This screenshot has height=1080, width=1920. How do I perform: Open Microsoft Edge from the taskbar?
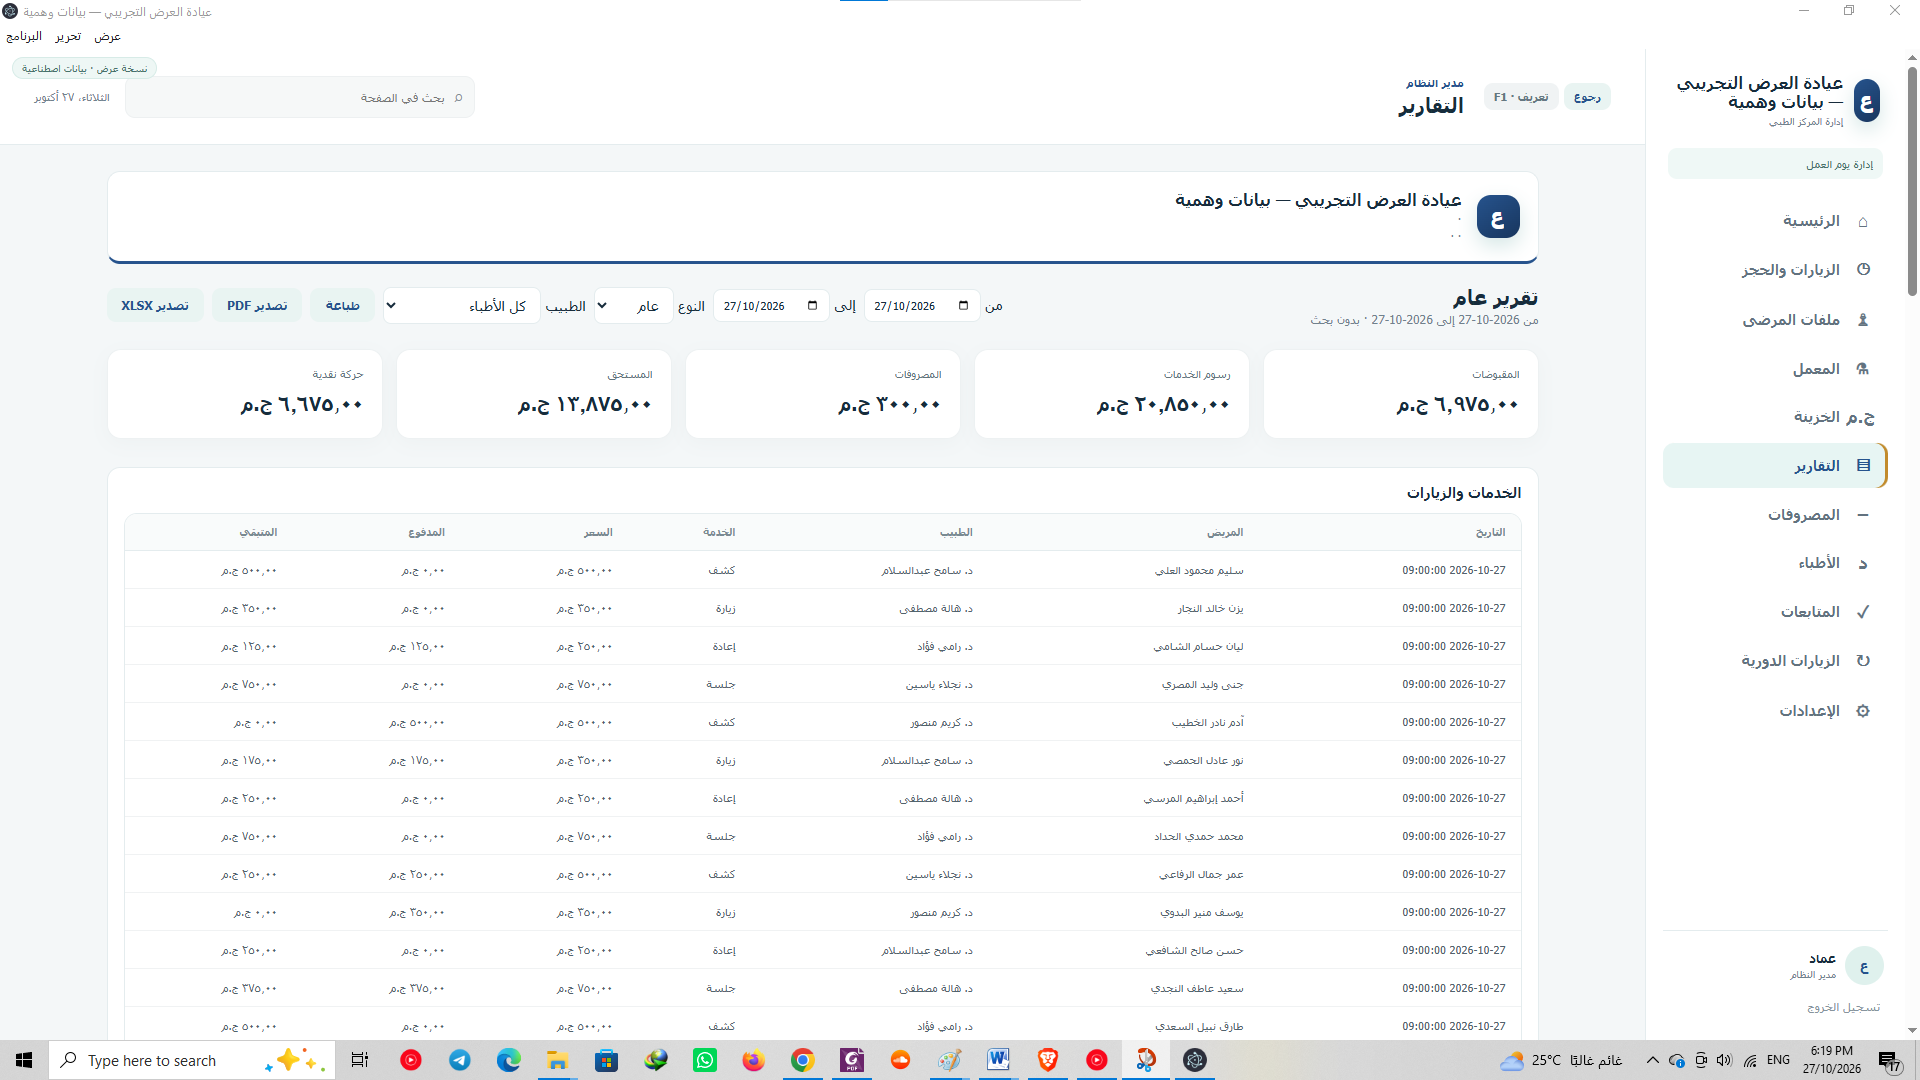509,1060
